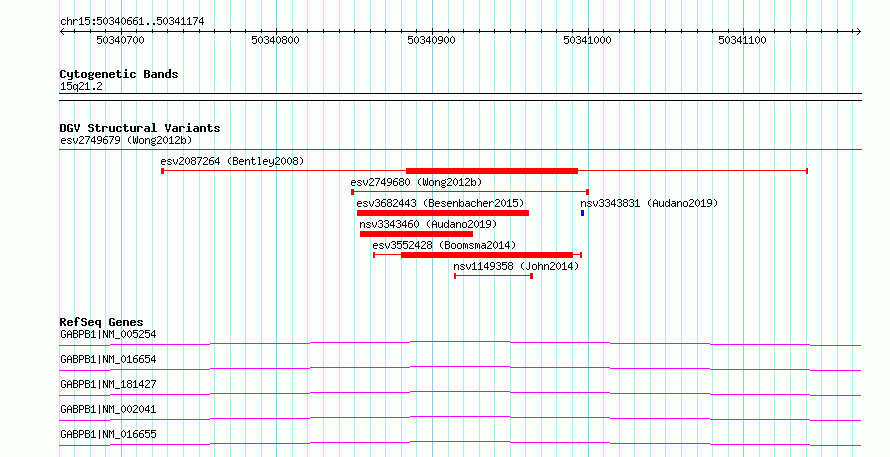
Task: Open the RefSeq Genes track heading
Action: (101, 322)
